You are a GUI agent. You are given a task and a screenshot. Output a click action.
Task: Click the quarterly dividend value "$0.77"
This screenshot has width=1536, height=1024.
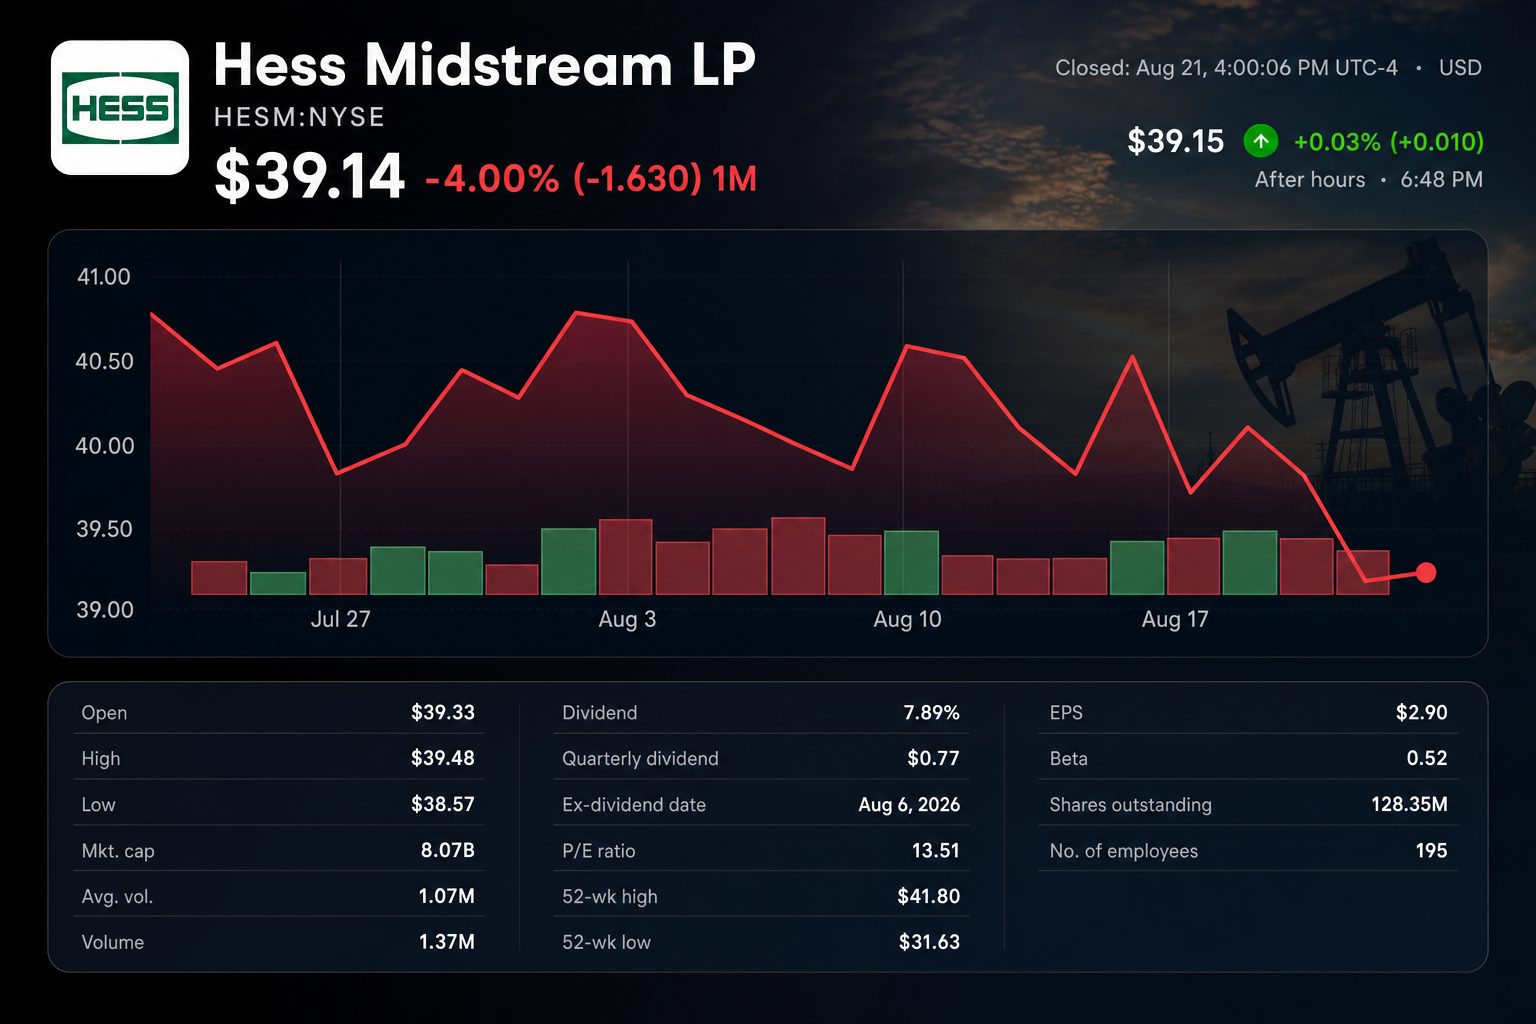[933, 758]
